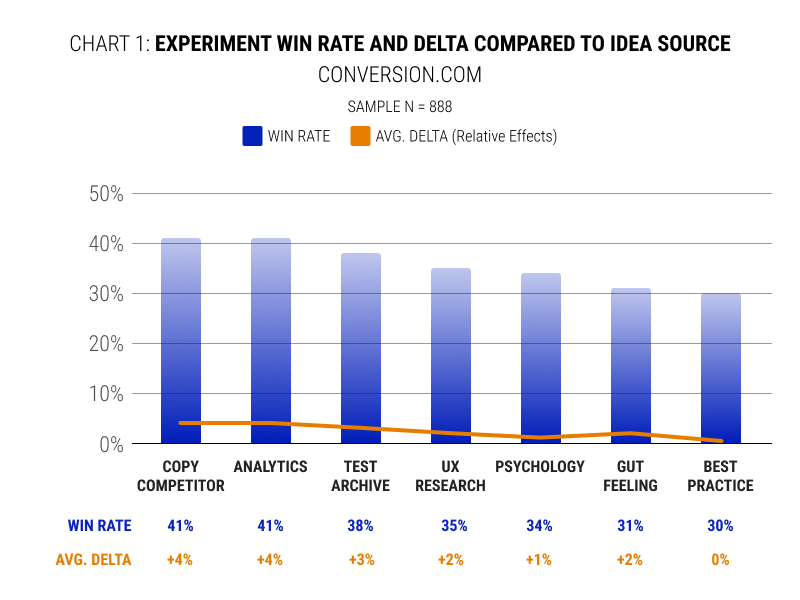The image size is (800, 600).
Task: Click the Test Archive bar
Action: click(x=361, y=345)
